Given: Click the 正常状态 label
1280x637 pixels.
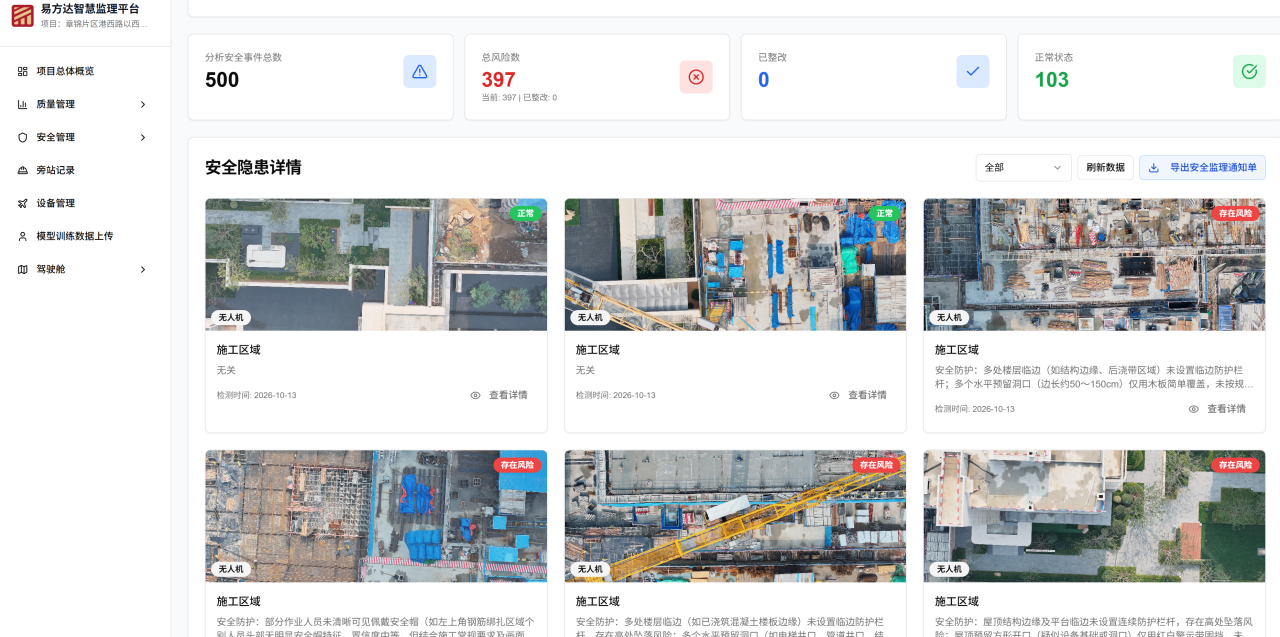Looking at the screenshot, I should coord(1054,57).
